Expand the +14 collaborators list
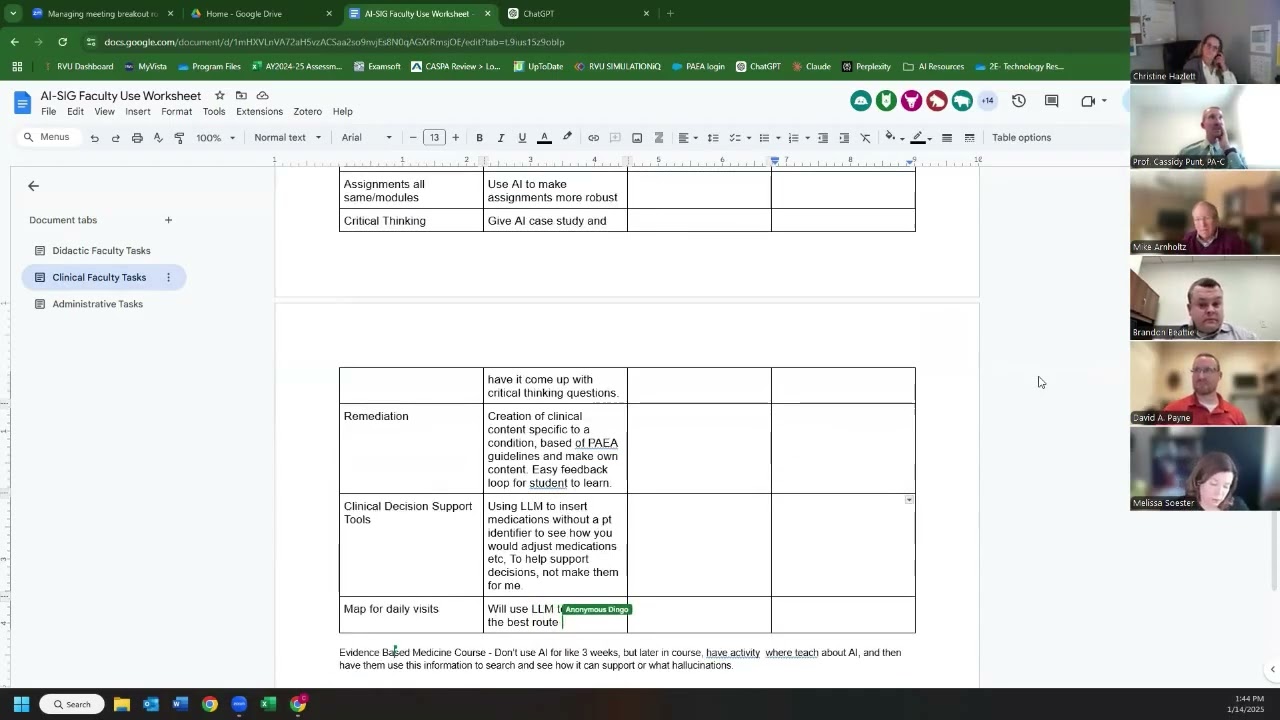1280x720 pixels. (x=987, y=101)
